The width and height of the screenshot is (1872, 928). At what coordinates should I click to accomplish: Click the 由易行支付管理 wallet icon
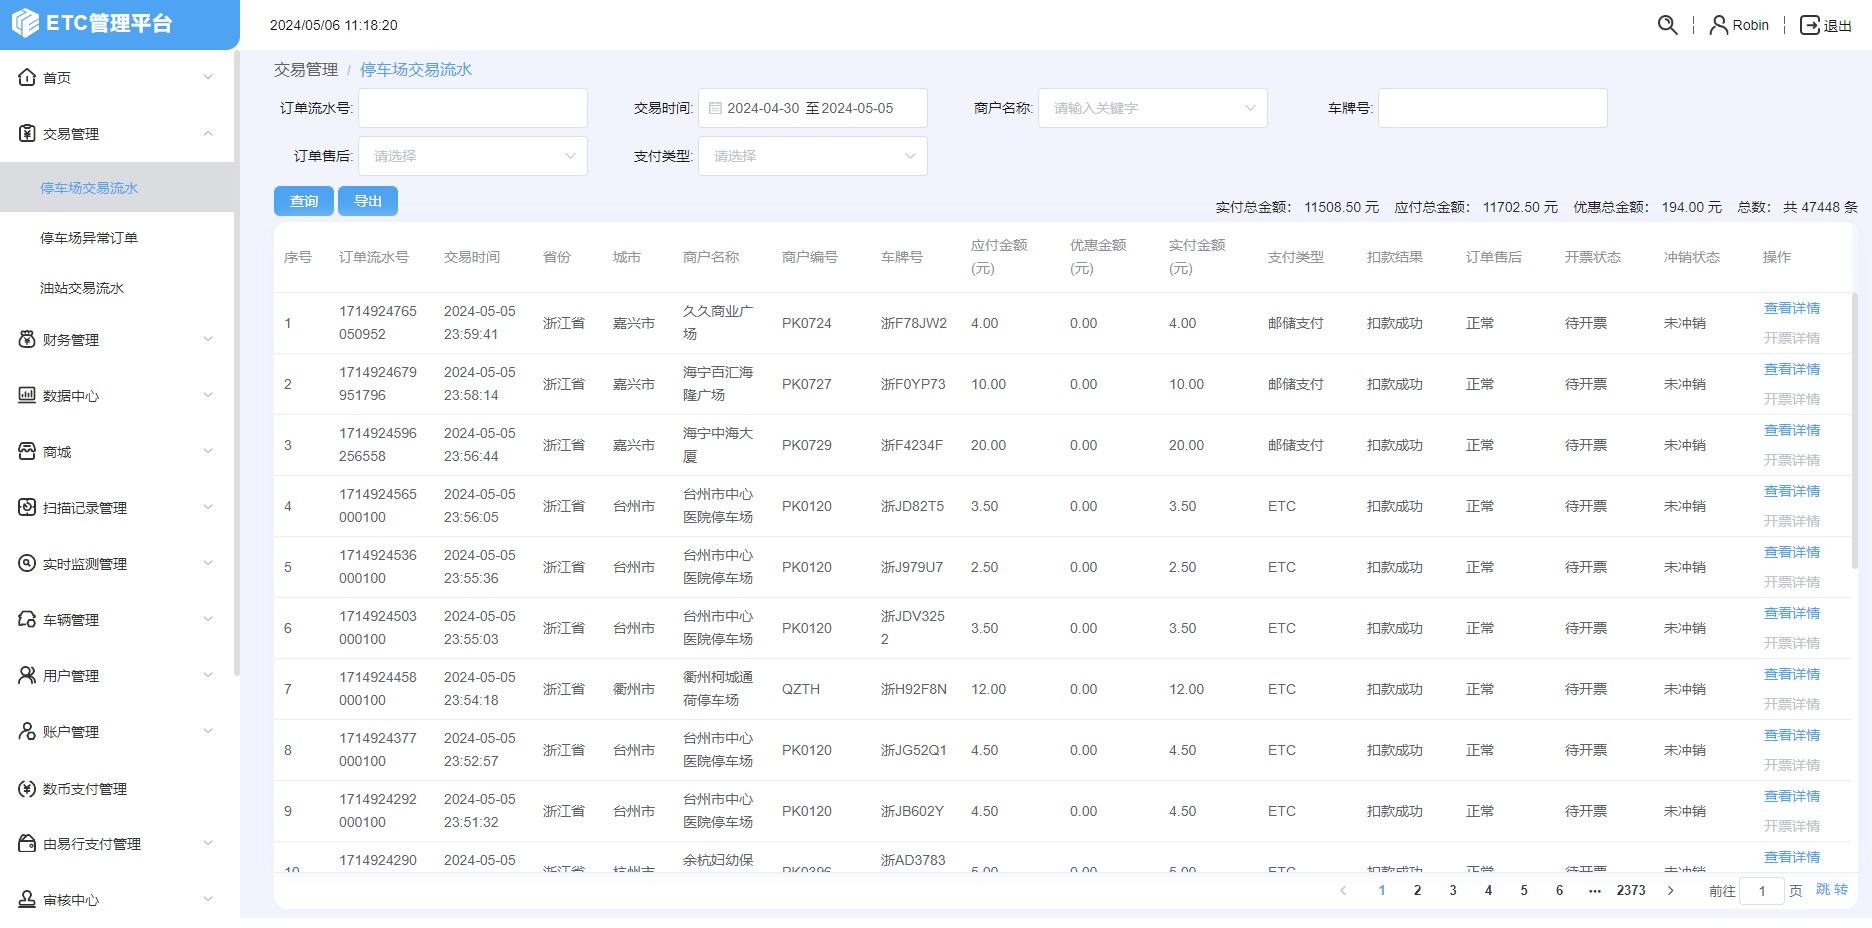27,843
